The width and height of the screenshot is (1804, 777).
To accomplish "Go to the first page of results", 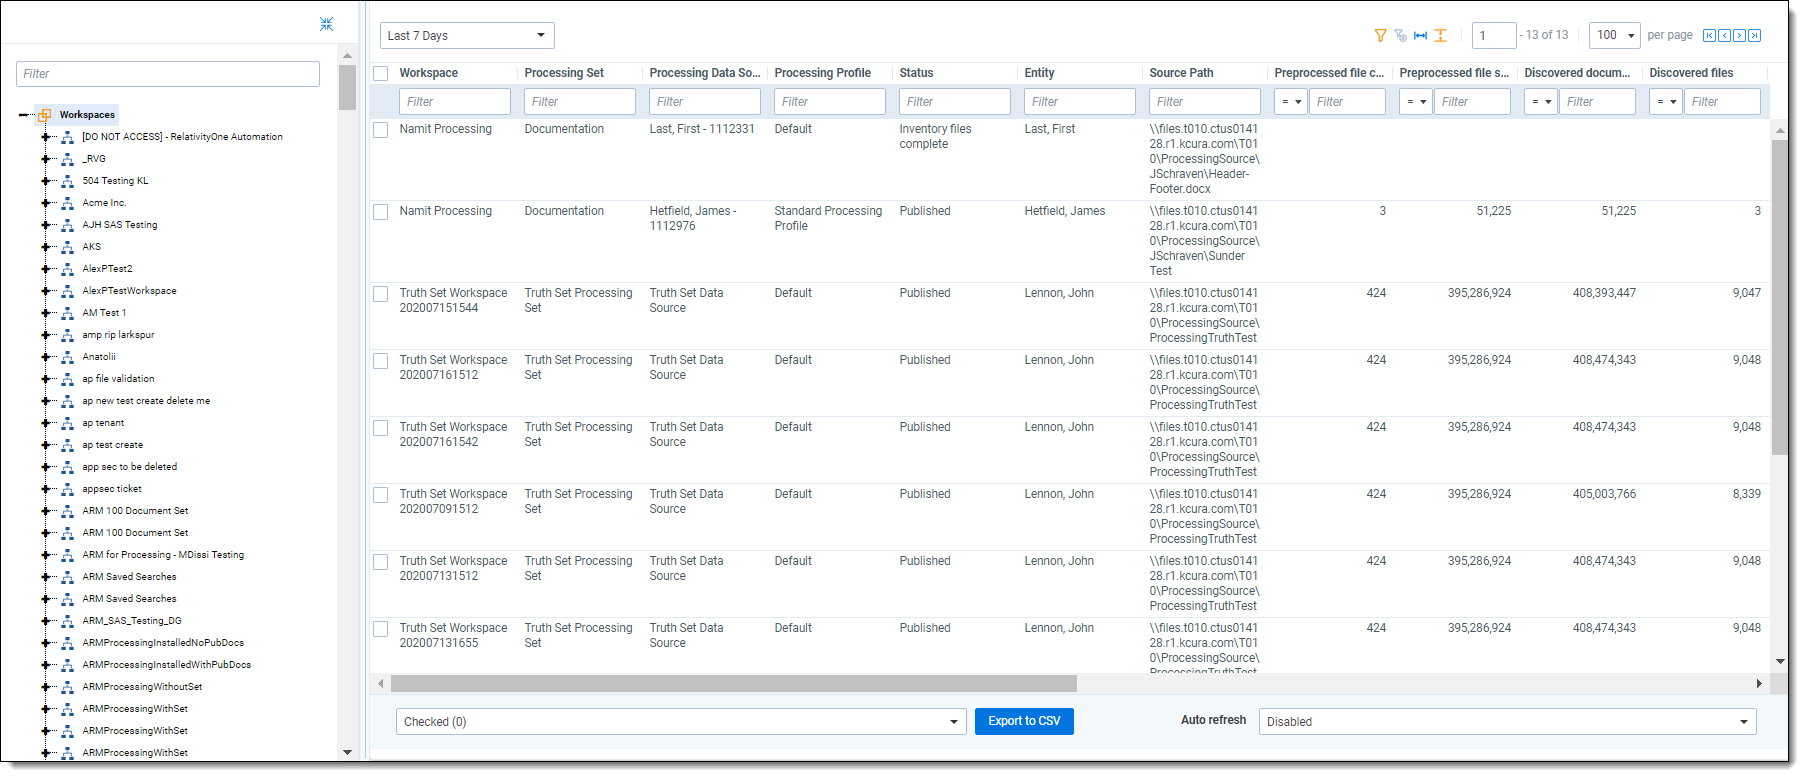I will tap(1709, 36).
